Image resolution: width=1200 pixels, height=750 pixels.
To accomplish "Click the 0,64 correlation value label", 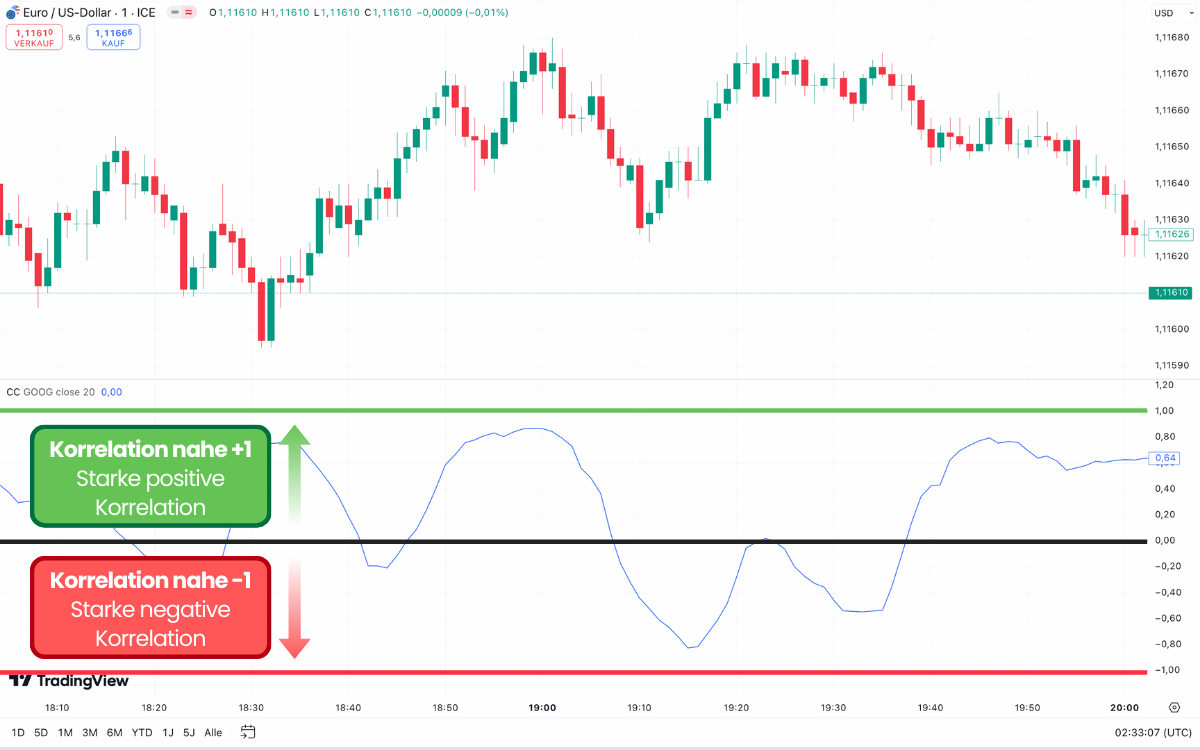I will pyautogui.click(x=1165, y=458).
